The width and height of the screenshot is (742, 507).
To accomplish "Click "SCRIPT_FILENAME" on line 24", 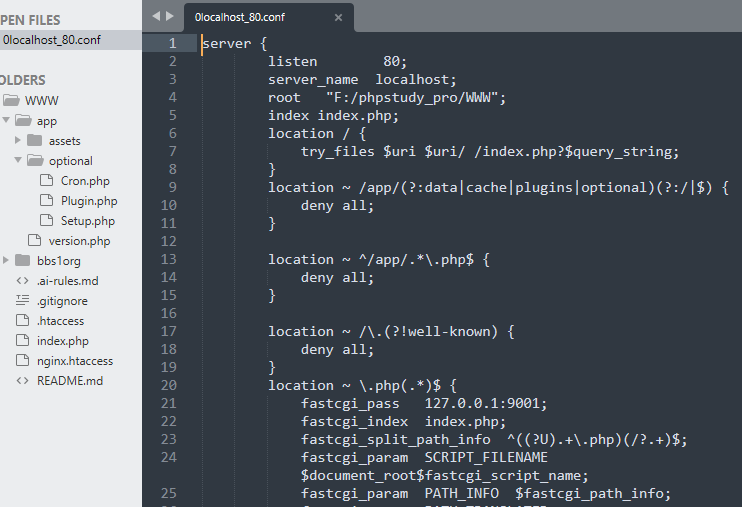I will [486, 457].
